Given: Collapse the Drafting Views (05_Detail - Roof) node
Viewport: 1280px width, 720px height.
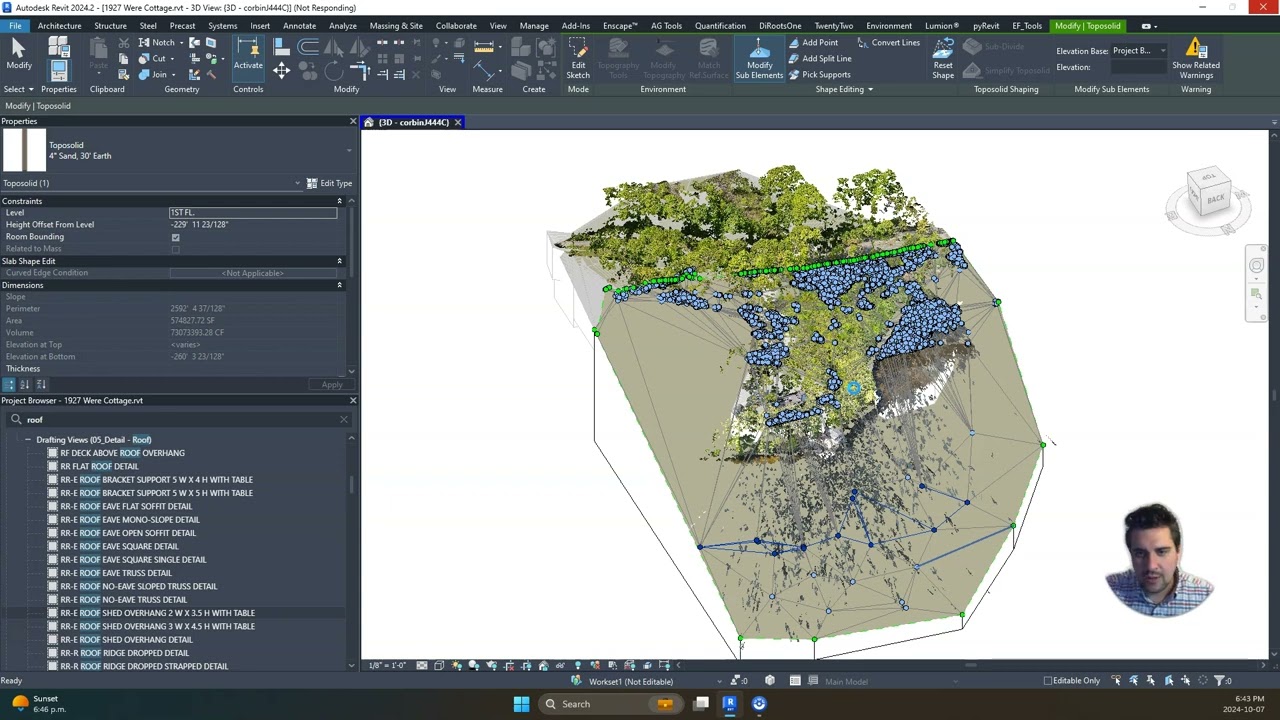Looking at the screenshot, I should tap(28, 440).
